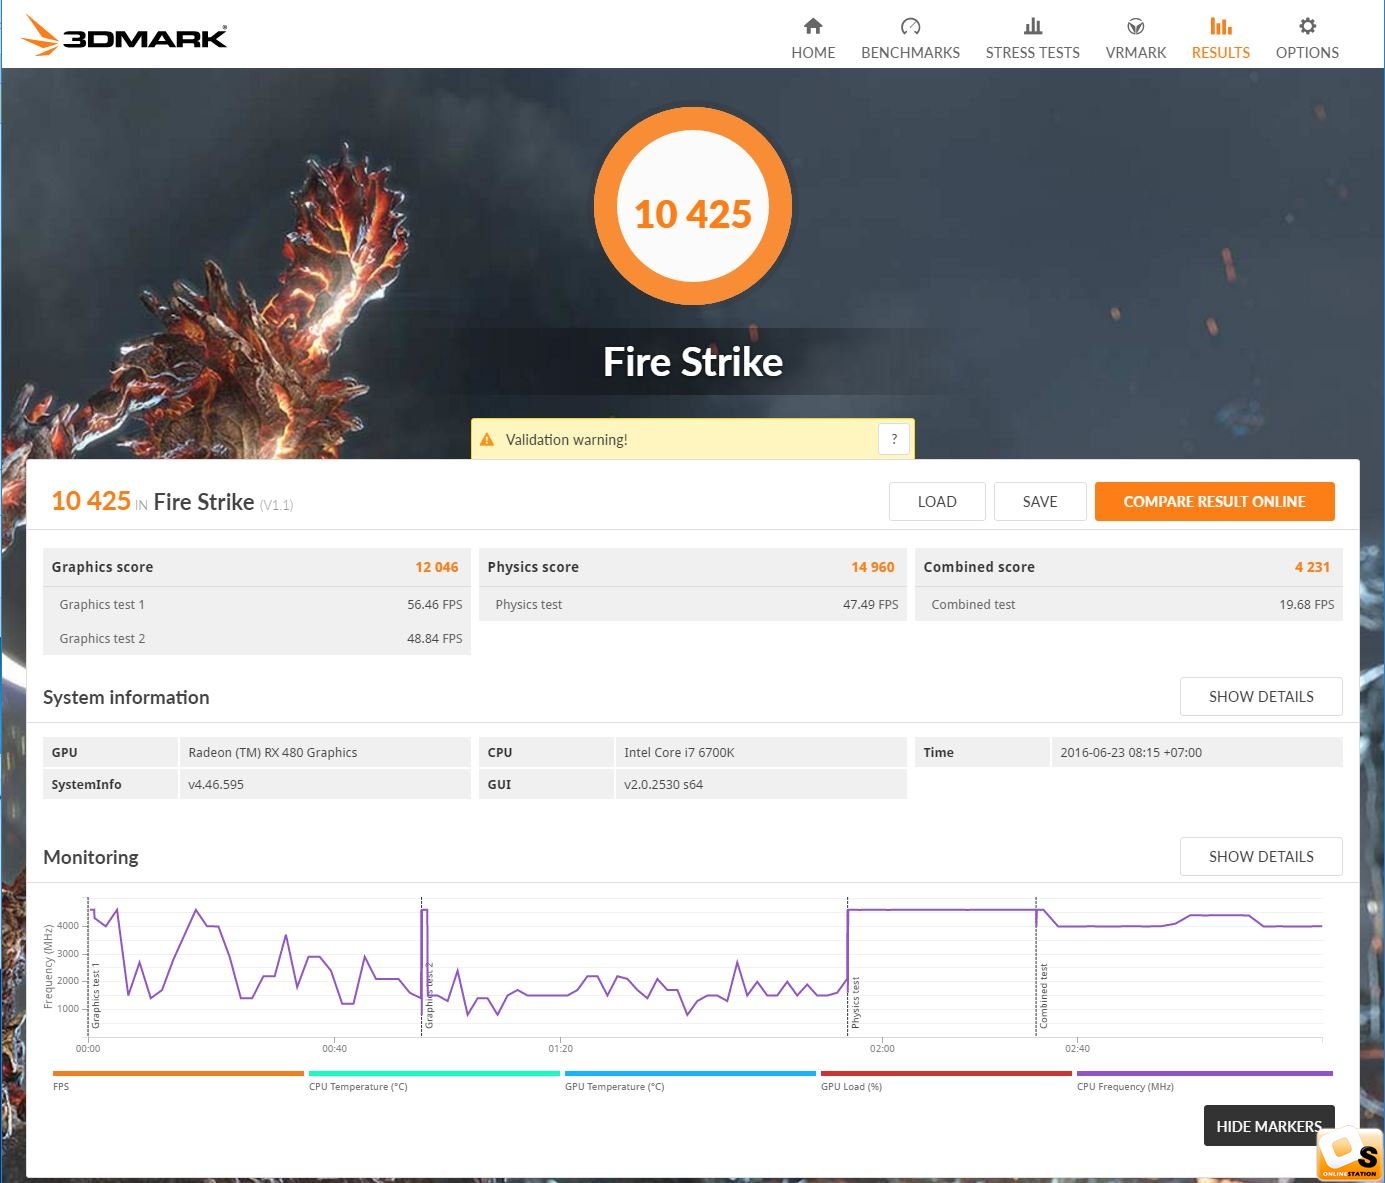Screen dimensions: 1385x1183
Task: Click the Graphics test 1 chart marker
Action: [96, 996]
